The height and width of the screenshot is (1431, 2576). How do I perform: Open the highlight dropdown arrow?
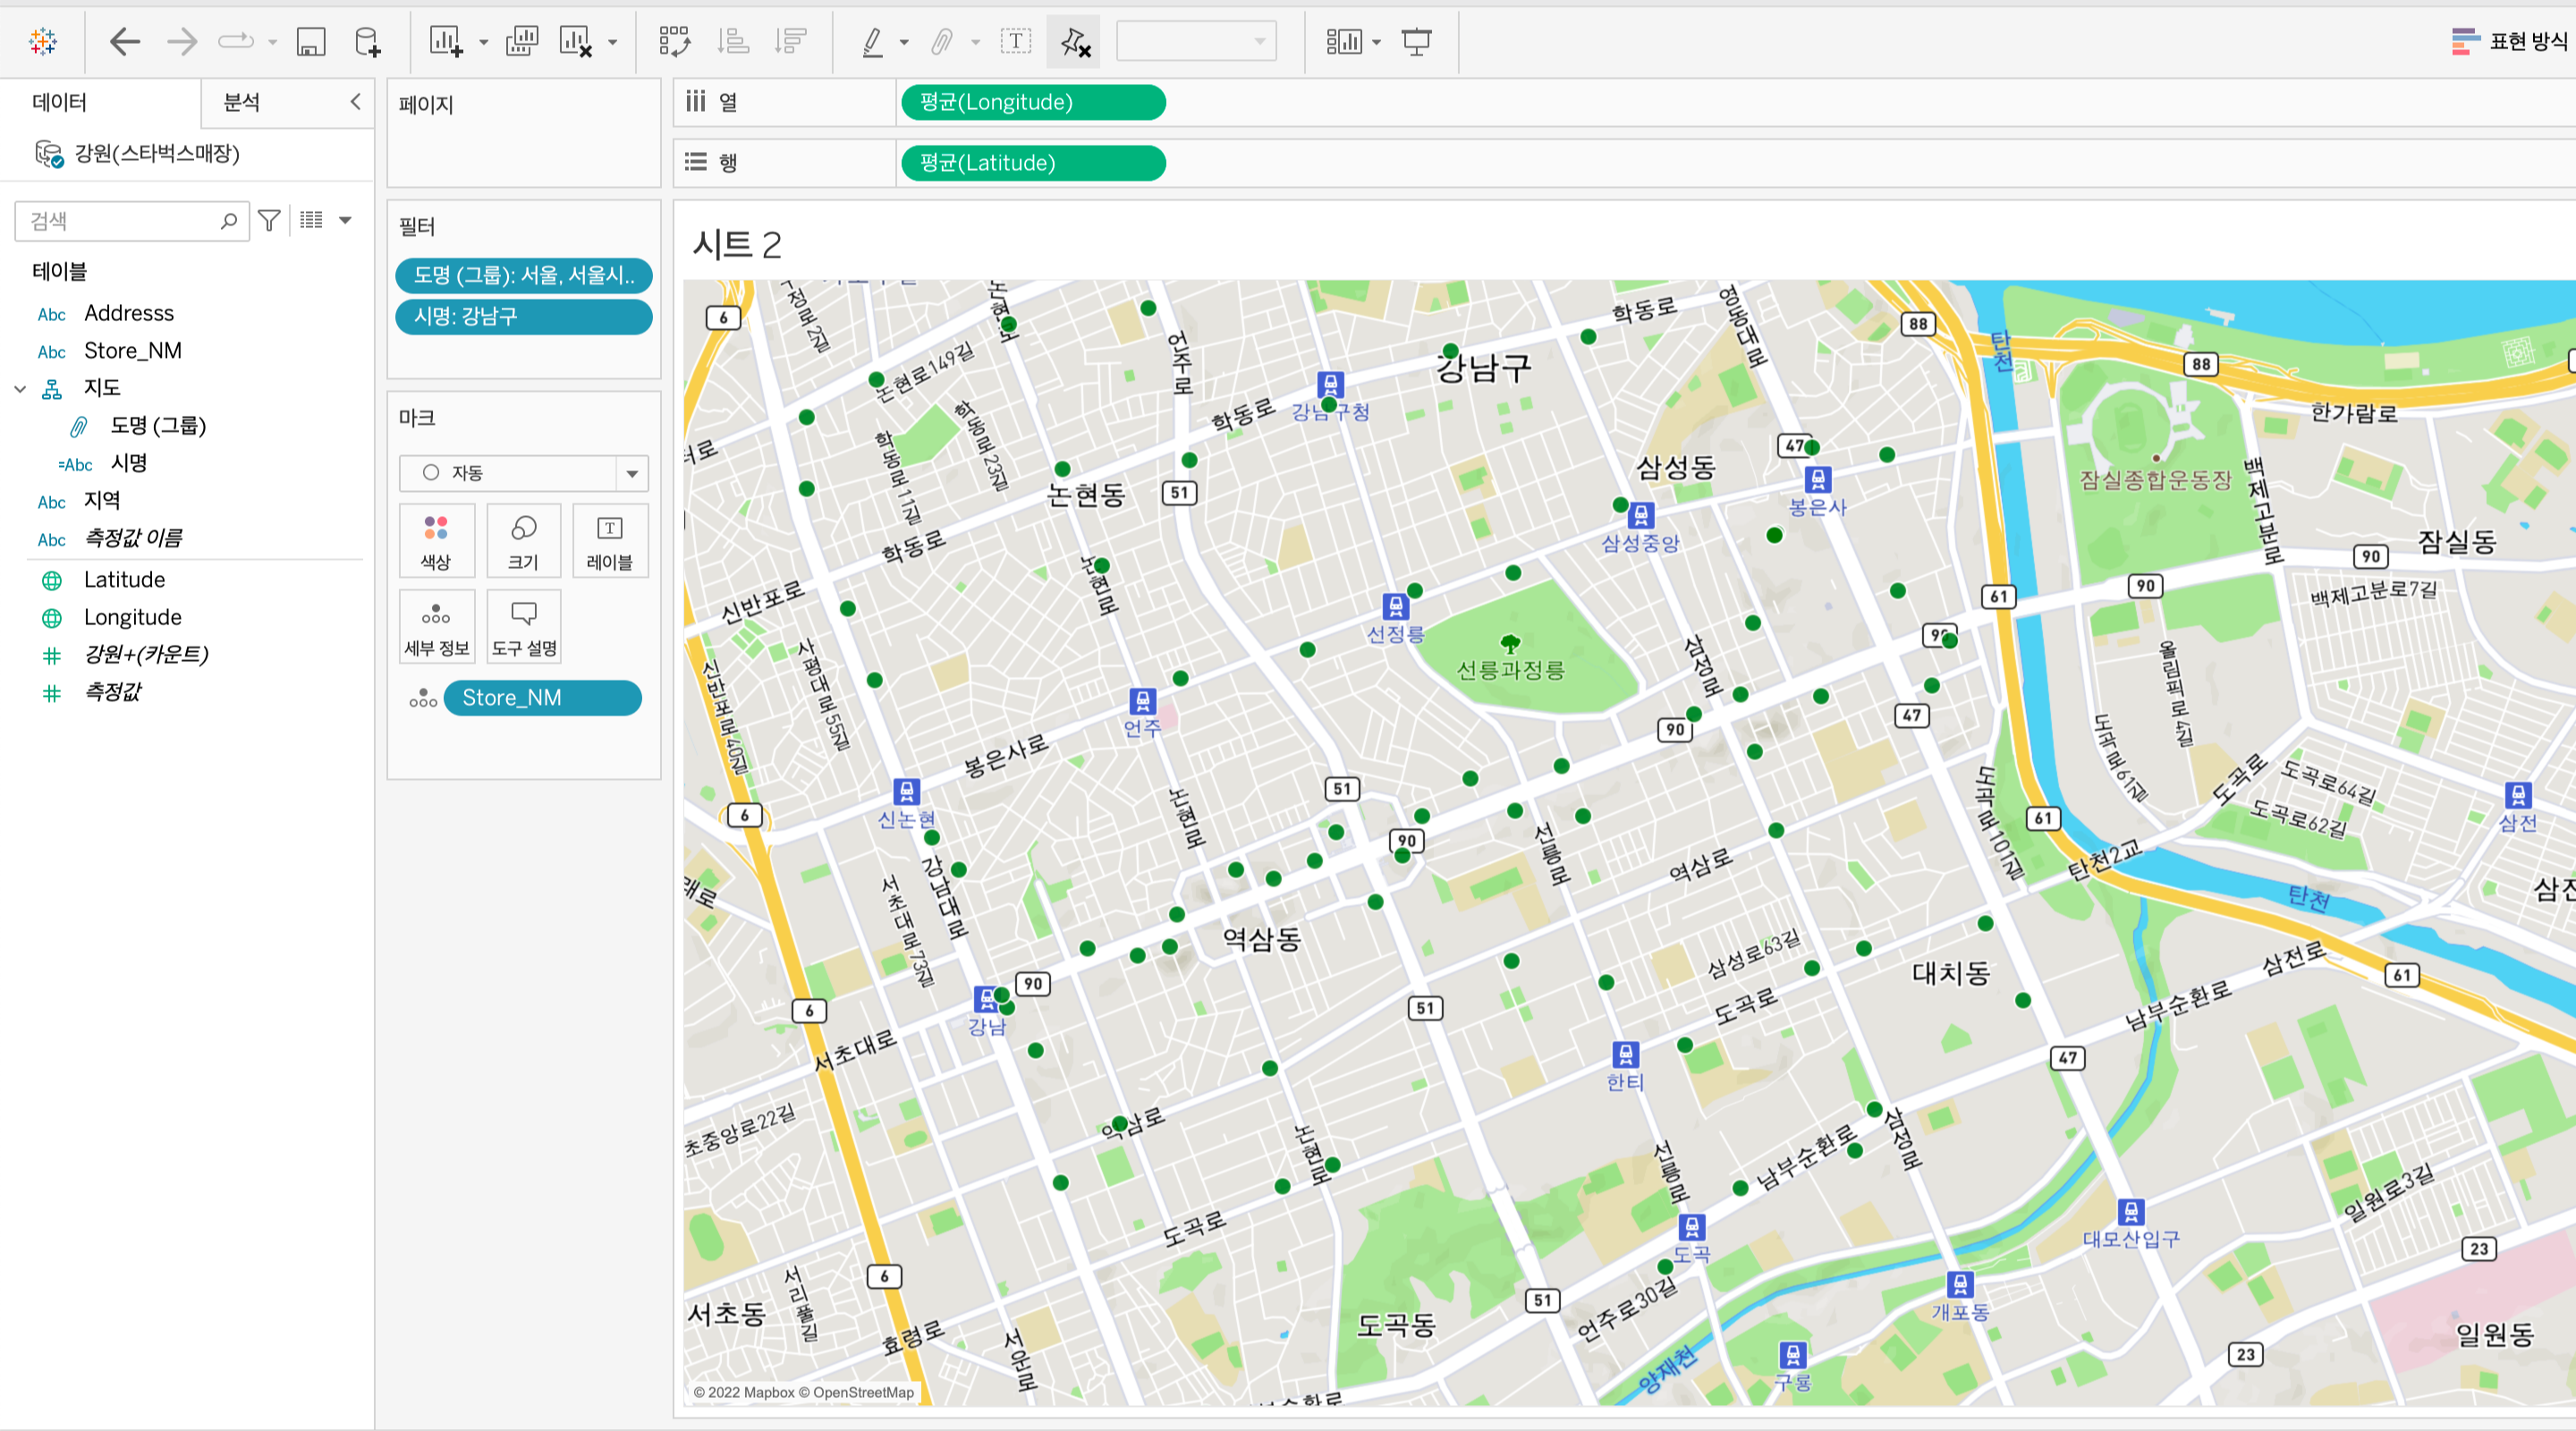tap(904, 42)
